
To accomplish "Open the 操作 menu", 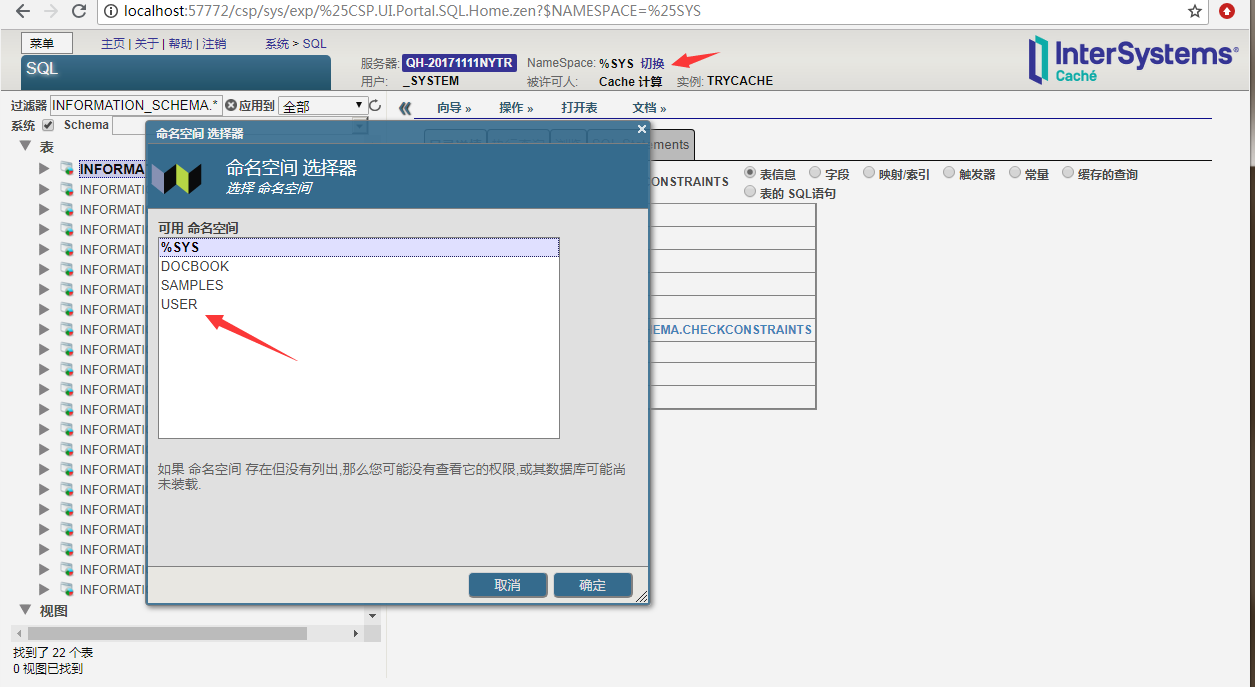I will point(516,107).
